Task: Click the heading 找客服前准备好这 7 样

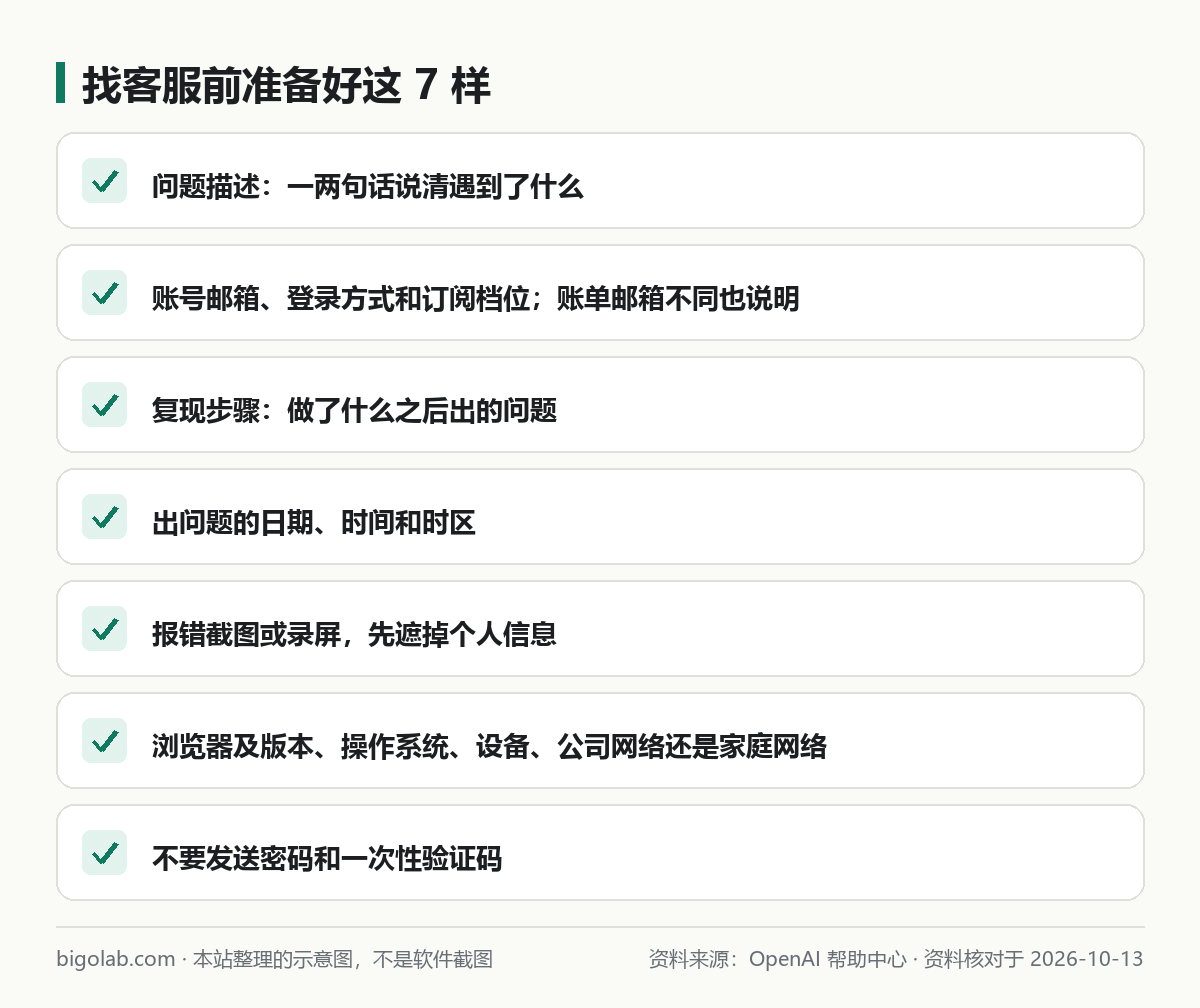Action: [x=286, y=86]
